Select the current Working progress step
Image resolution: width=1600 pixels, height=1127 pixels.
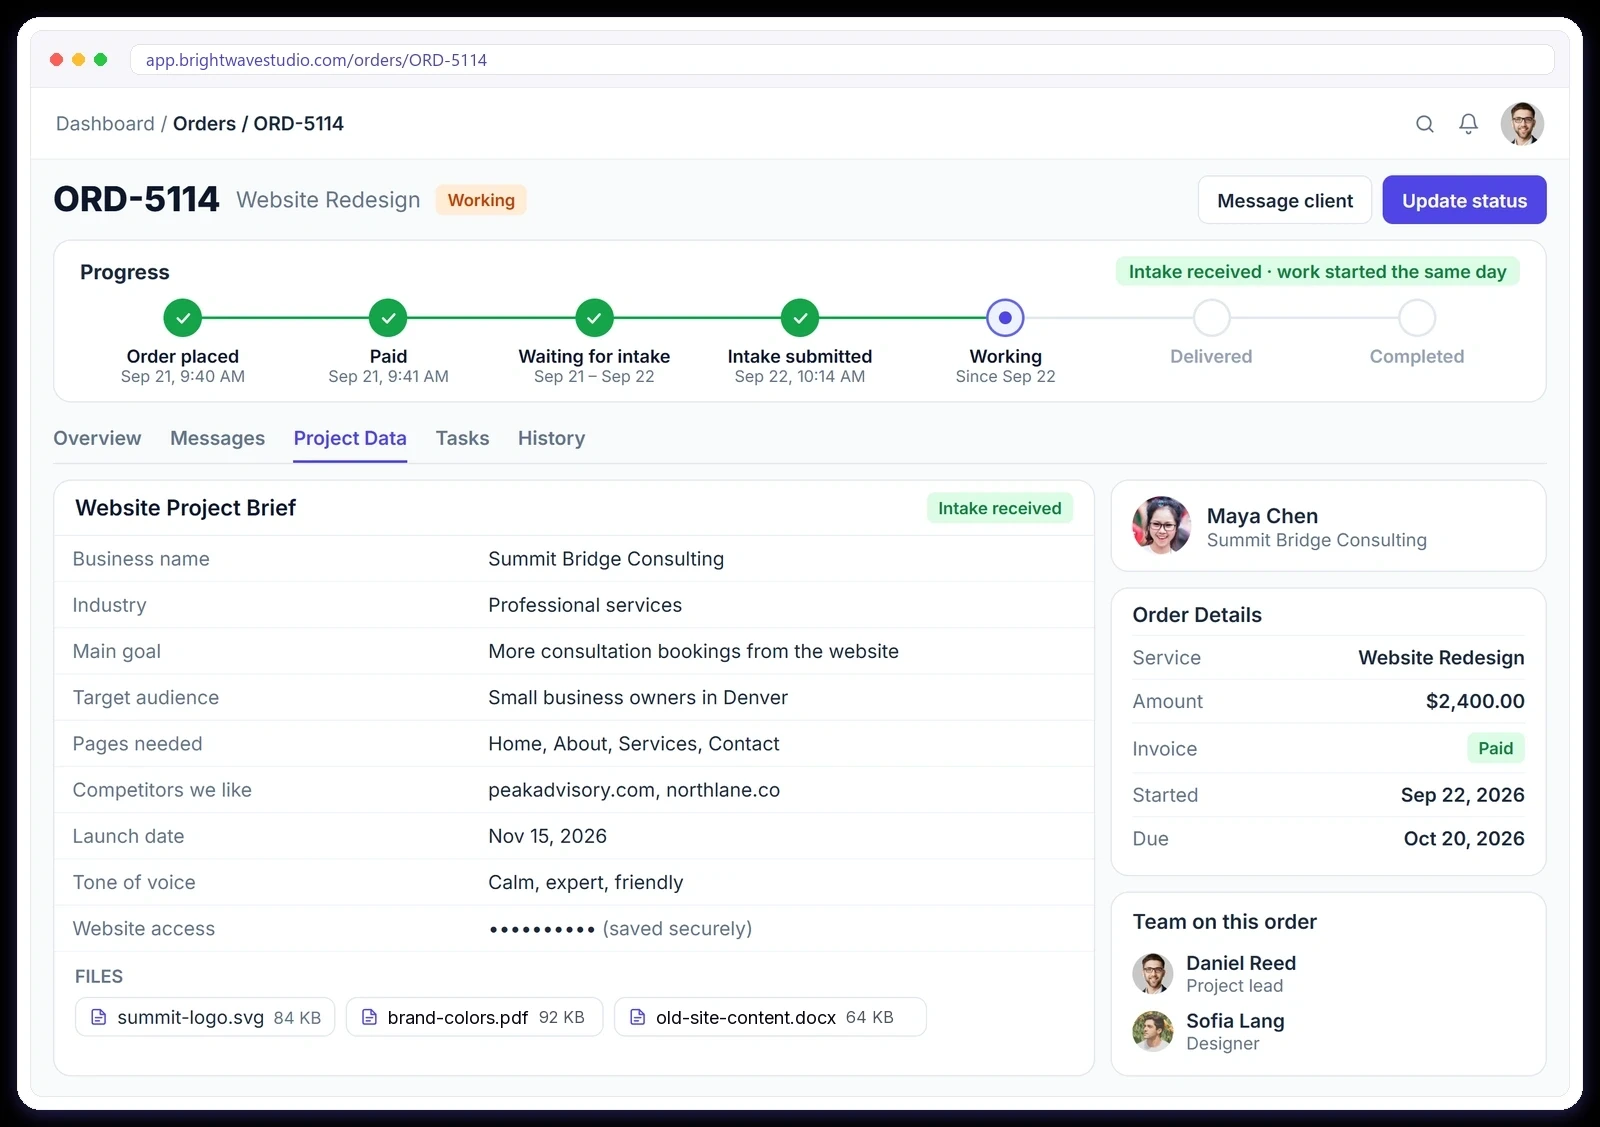point(1005,318)
